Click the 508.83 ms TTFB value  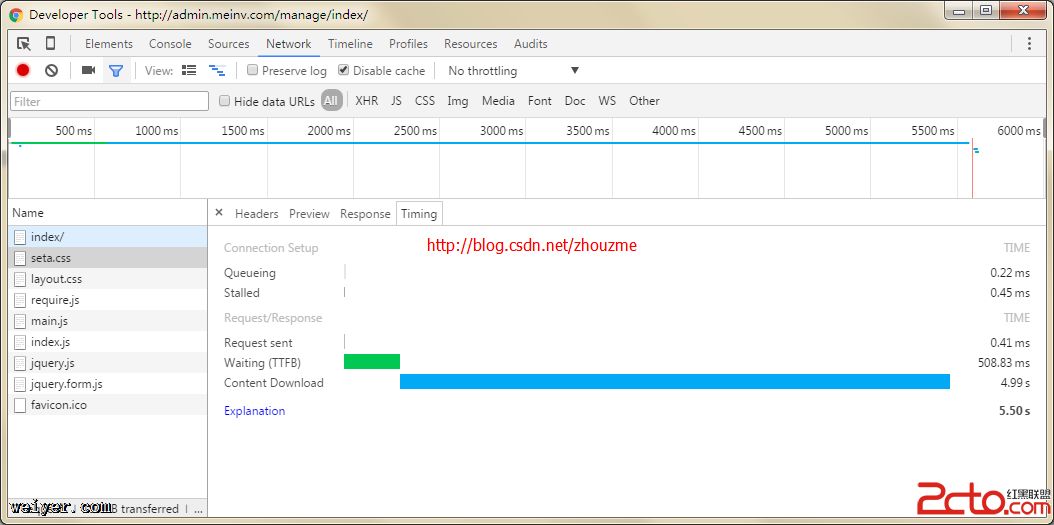click(1004, 362)
